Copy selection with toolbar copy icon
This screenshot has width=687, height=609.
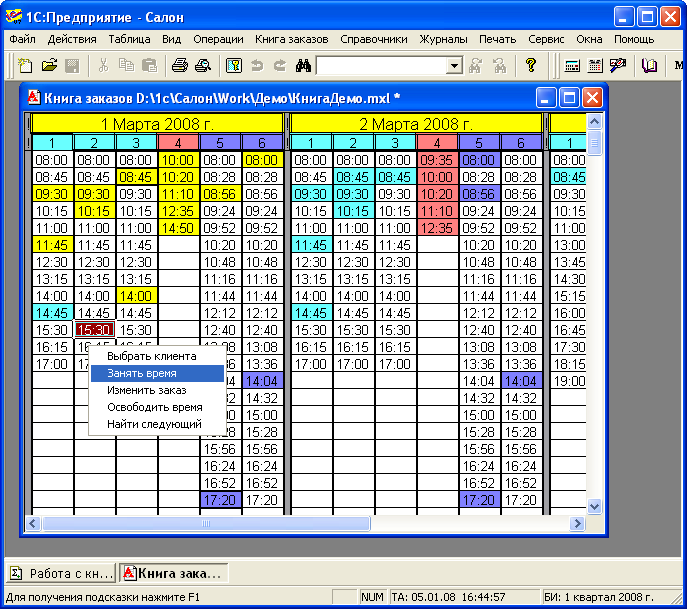[127, 66]
